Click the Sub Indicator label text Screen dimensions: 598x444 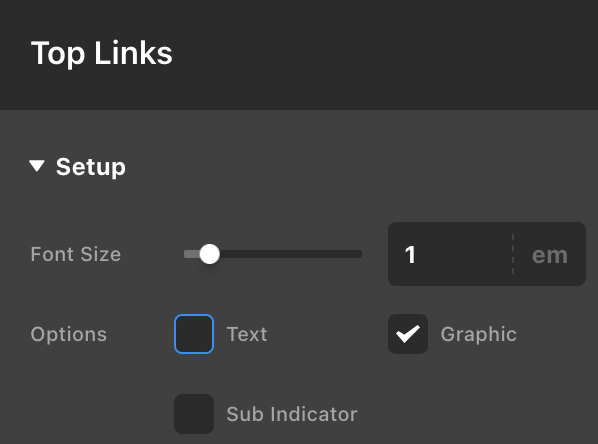[292, 414]
